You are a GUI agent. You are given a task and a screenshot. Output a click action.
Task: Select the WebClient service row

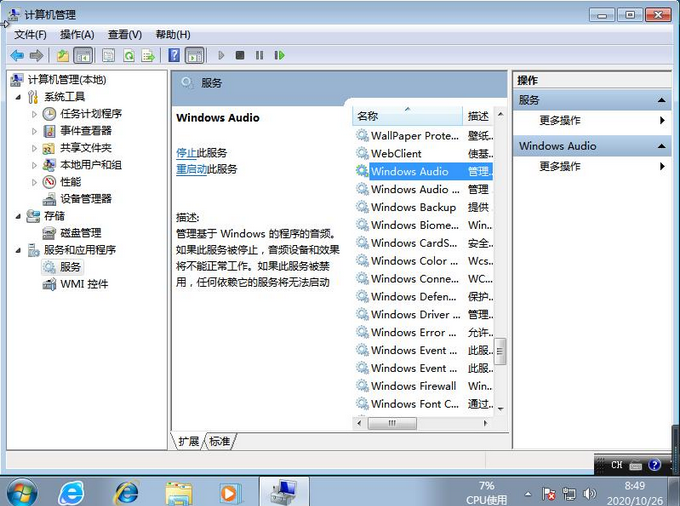tap(424, 153)
